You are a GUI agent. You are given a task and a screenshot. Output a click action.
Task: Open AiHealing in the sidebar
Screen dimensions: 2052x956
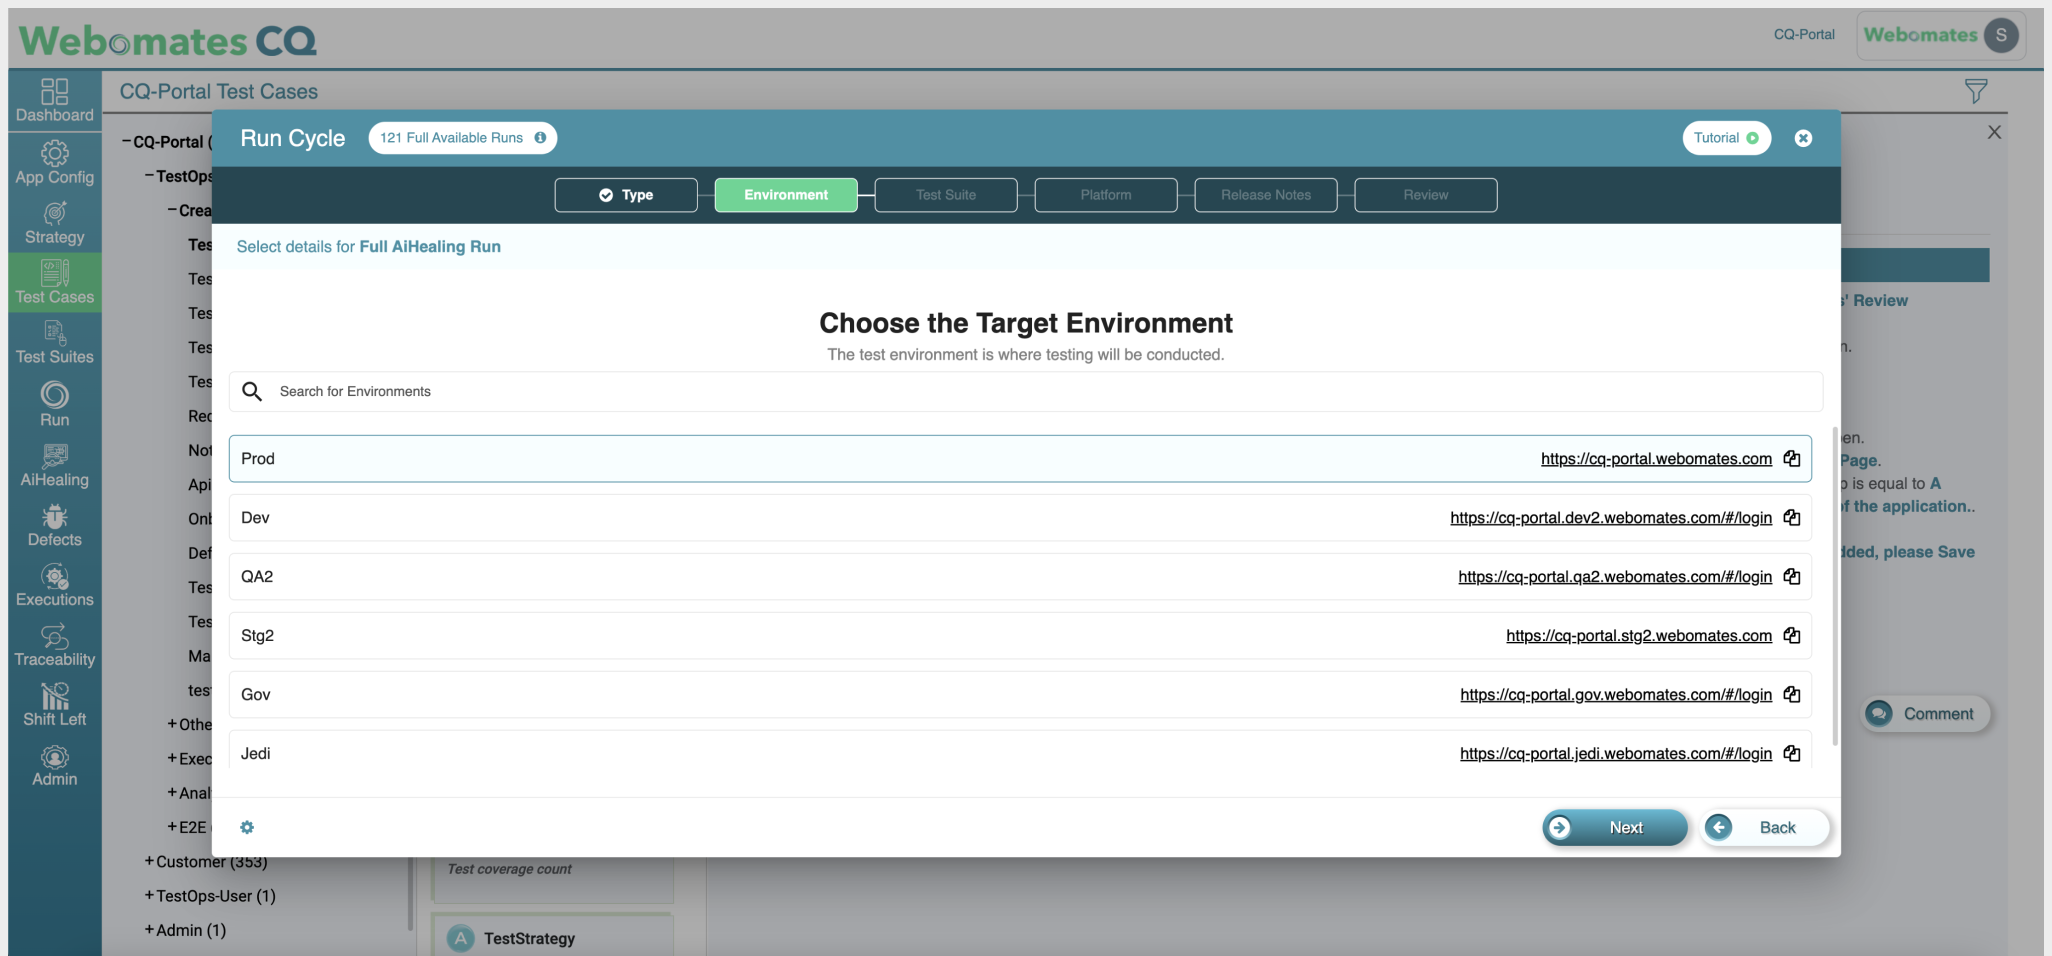pos(54,464)
